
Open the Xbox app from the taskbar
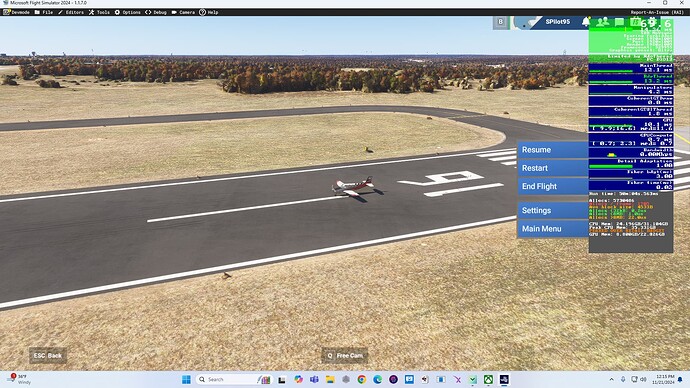click(488, 379)
